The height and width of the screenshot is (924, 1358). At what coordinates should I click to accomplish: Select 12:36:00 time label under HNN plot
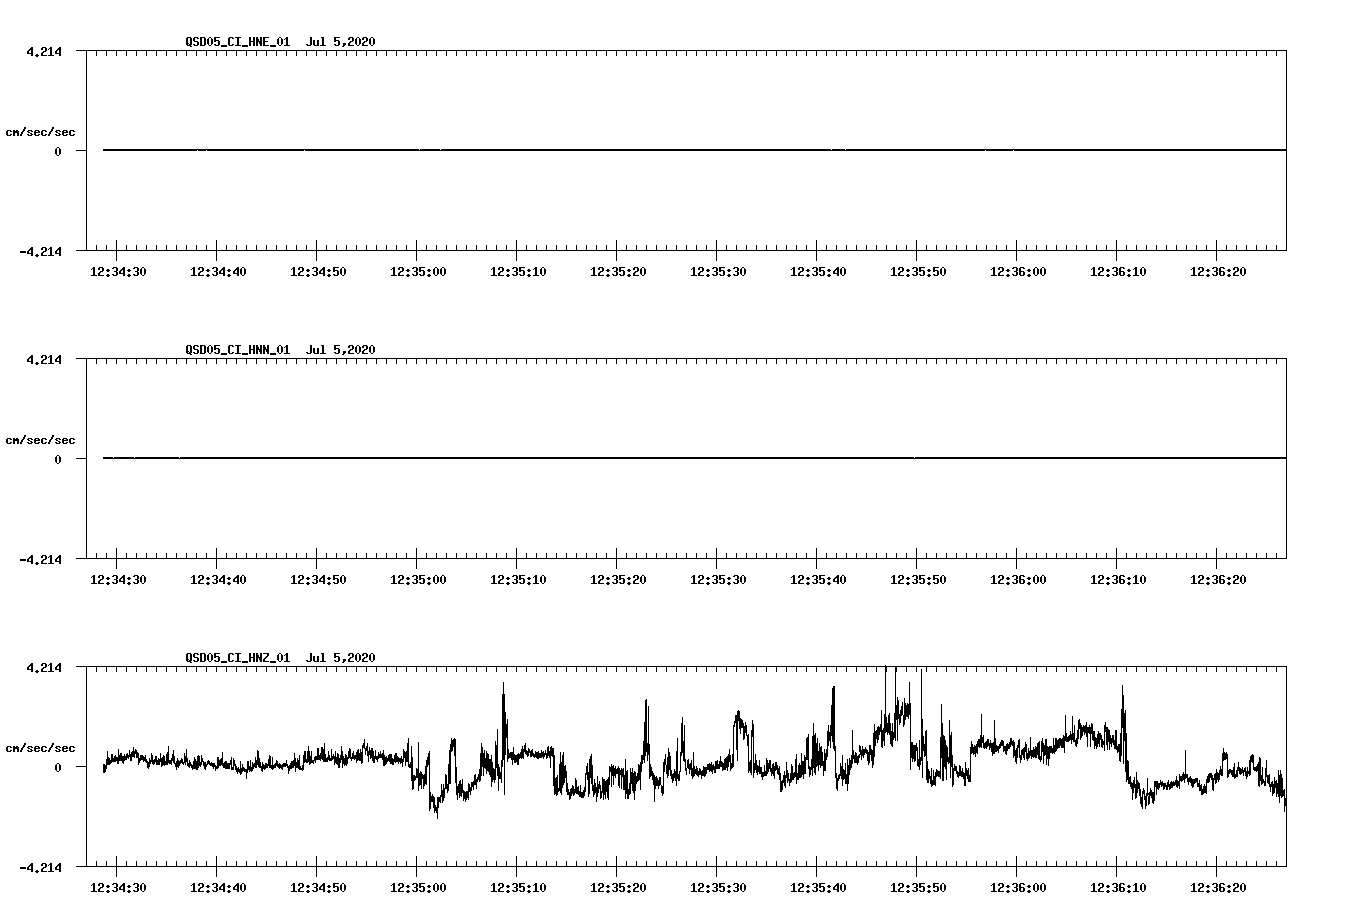click(x=1018, y=580)
